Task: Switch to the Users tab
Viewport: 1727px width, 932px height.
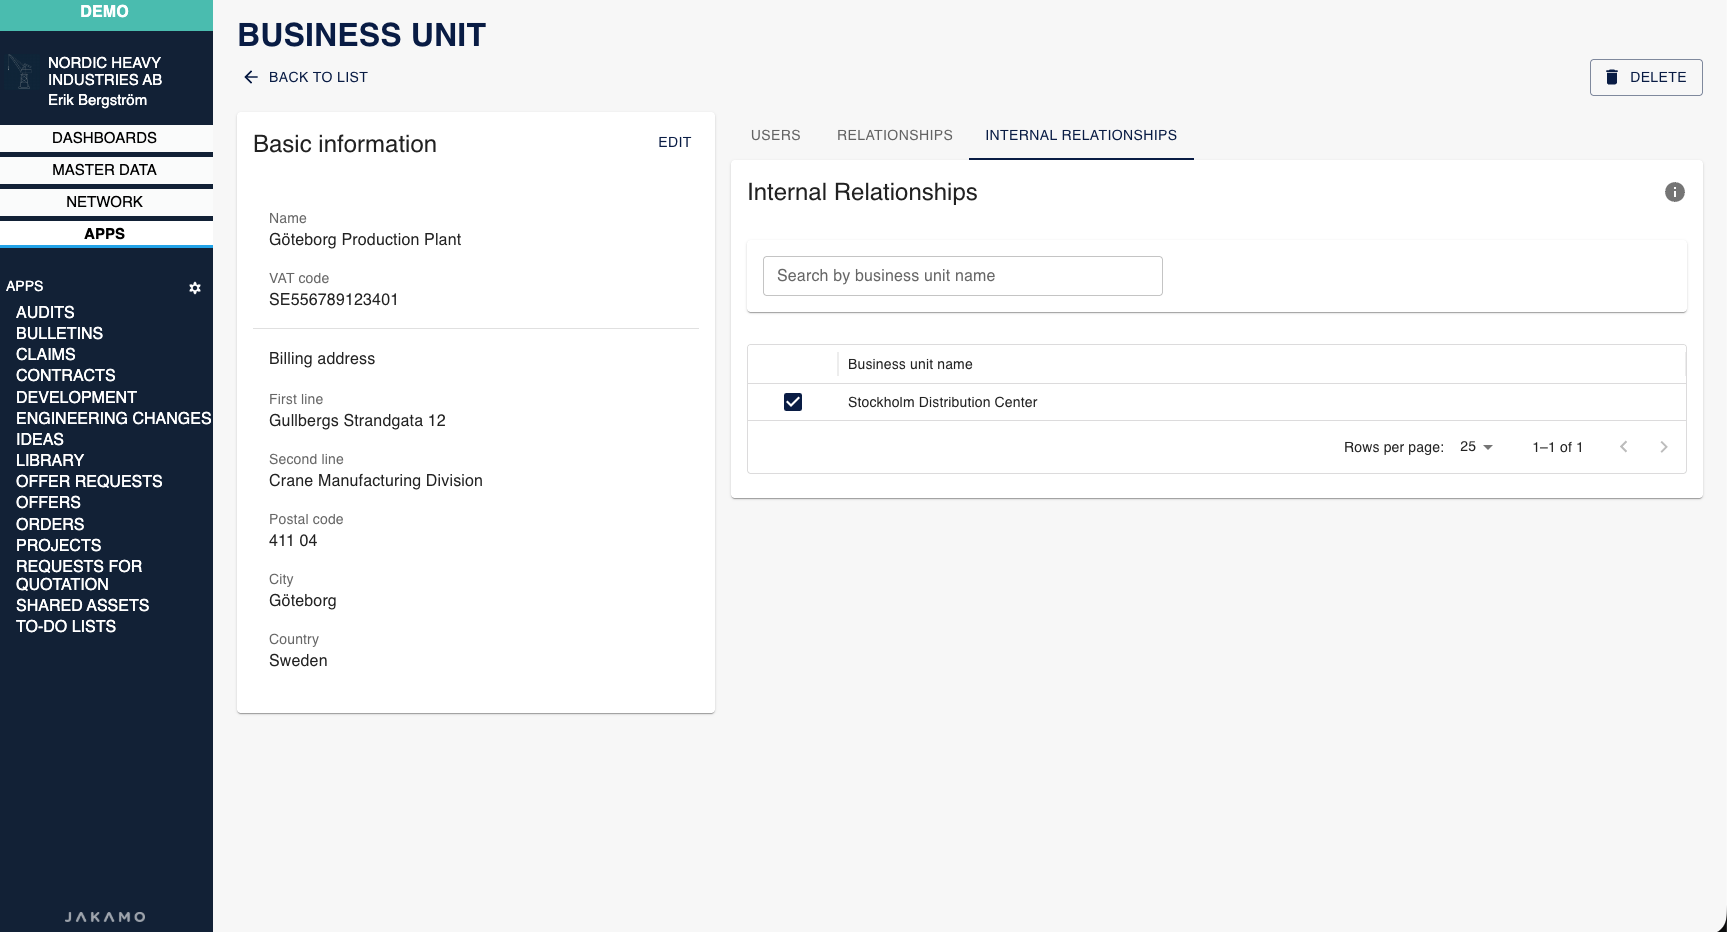Action: pos(775,135)
